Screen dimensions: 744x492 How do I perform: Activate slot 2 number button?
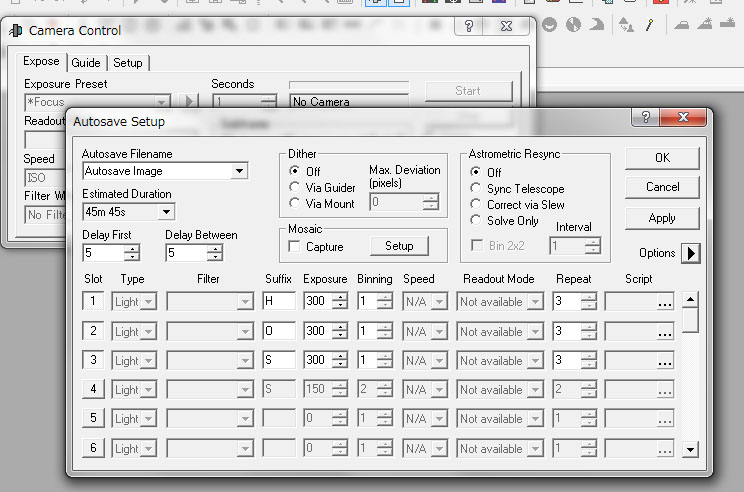click(93, 331)
